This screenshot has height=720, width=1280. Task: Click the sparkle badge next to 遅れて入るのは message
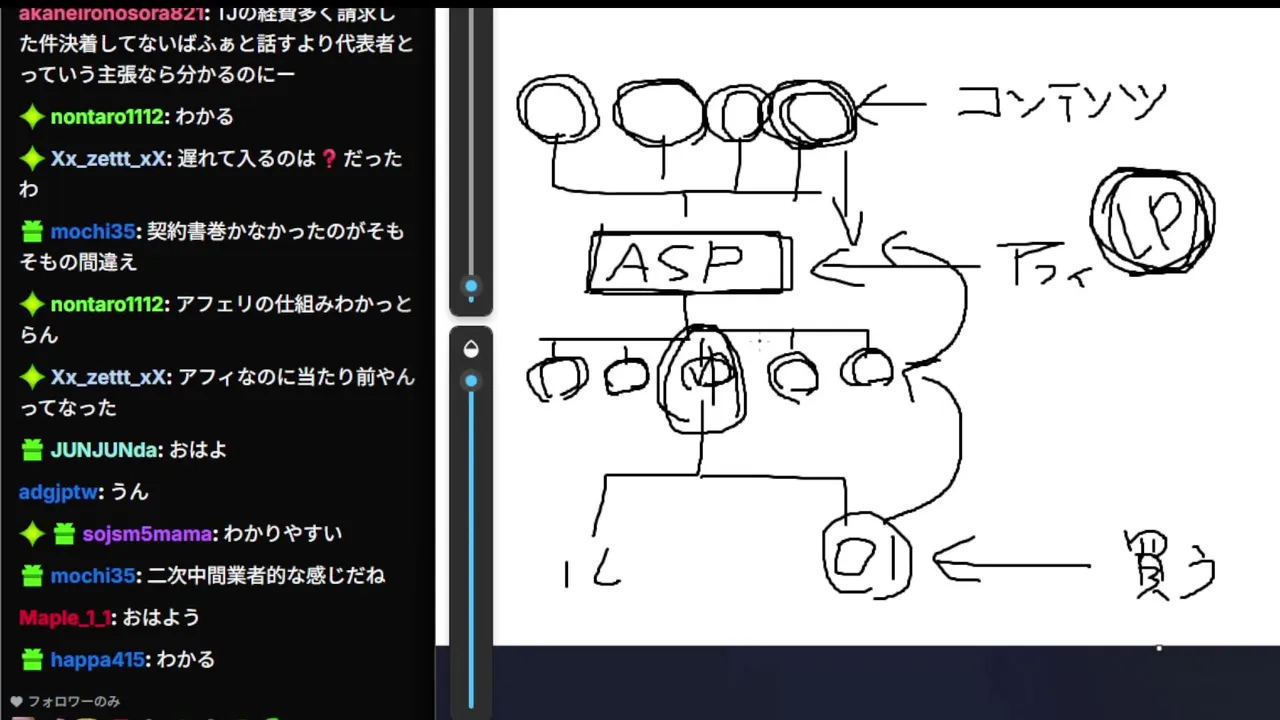32,159
